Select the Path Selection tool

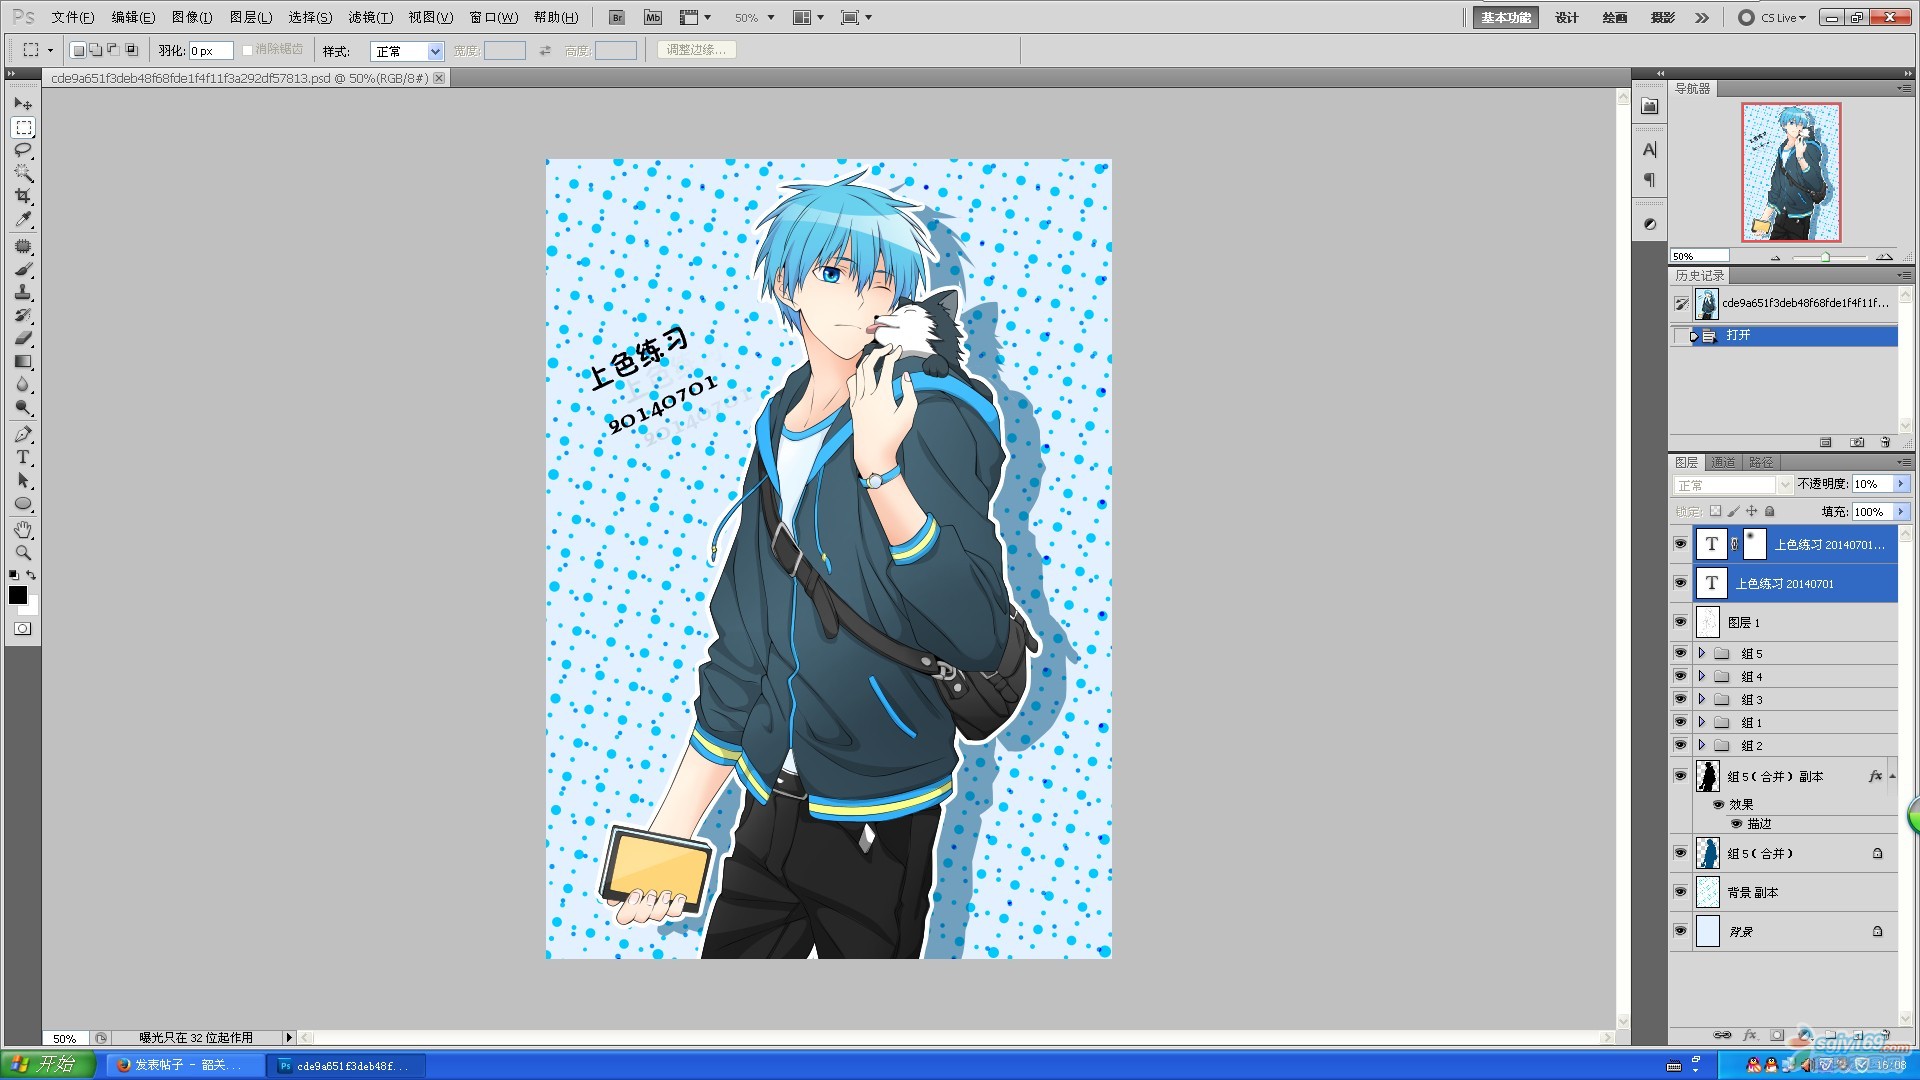[23, 480]
